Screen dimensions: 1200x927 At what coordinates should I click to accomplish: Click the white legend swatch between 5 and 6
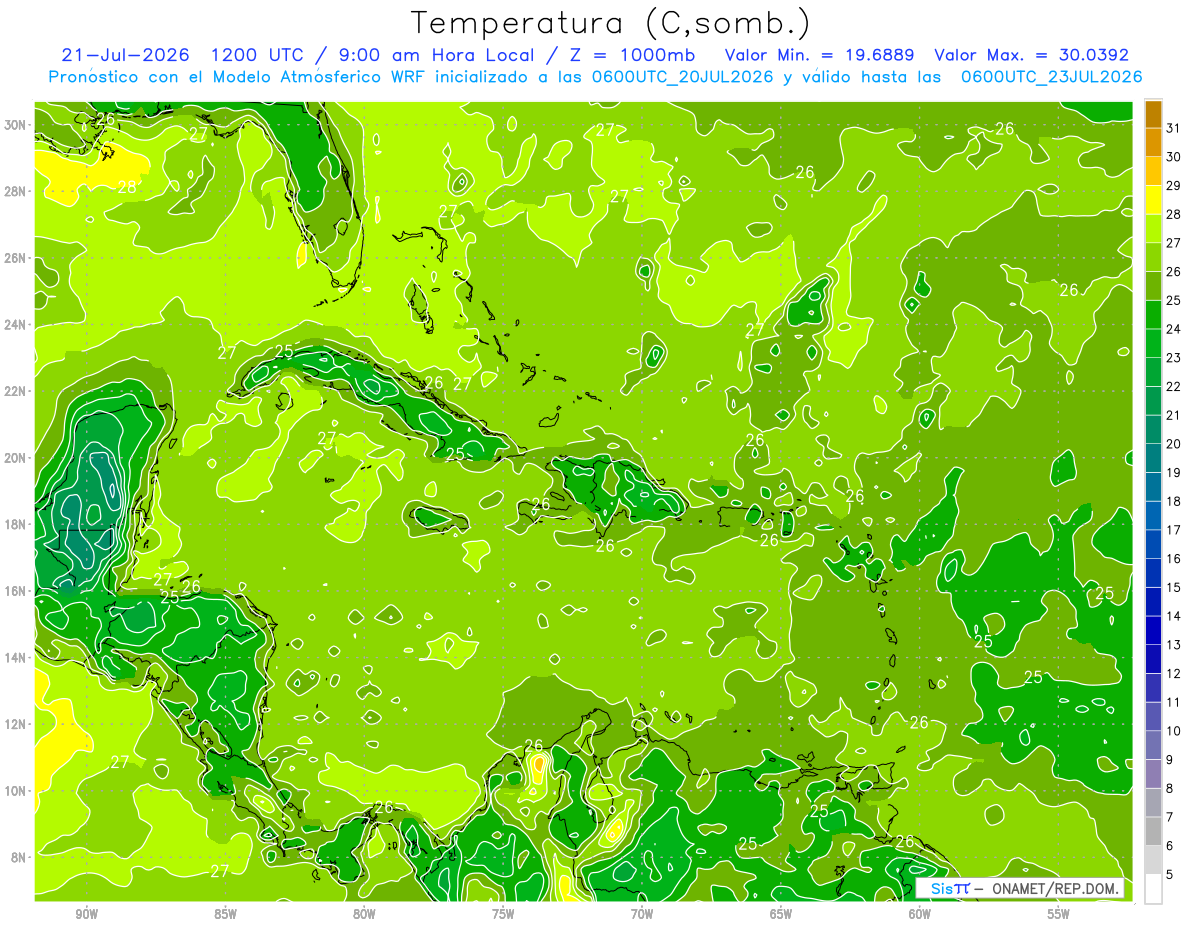point(1153,860)
